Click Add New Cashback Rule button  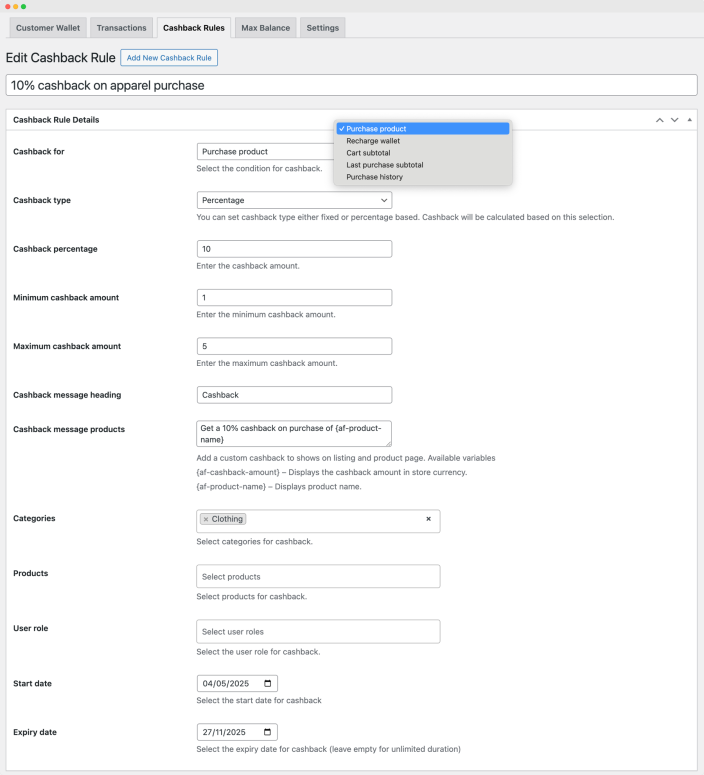point(169,58)
